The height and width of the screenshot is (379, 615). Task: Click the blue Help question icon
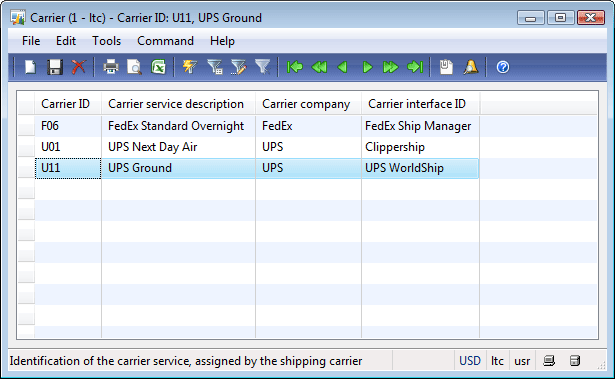pos(503,67)
